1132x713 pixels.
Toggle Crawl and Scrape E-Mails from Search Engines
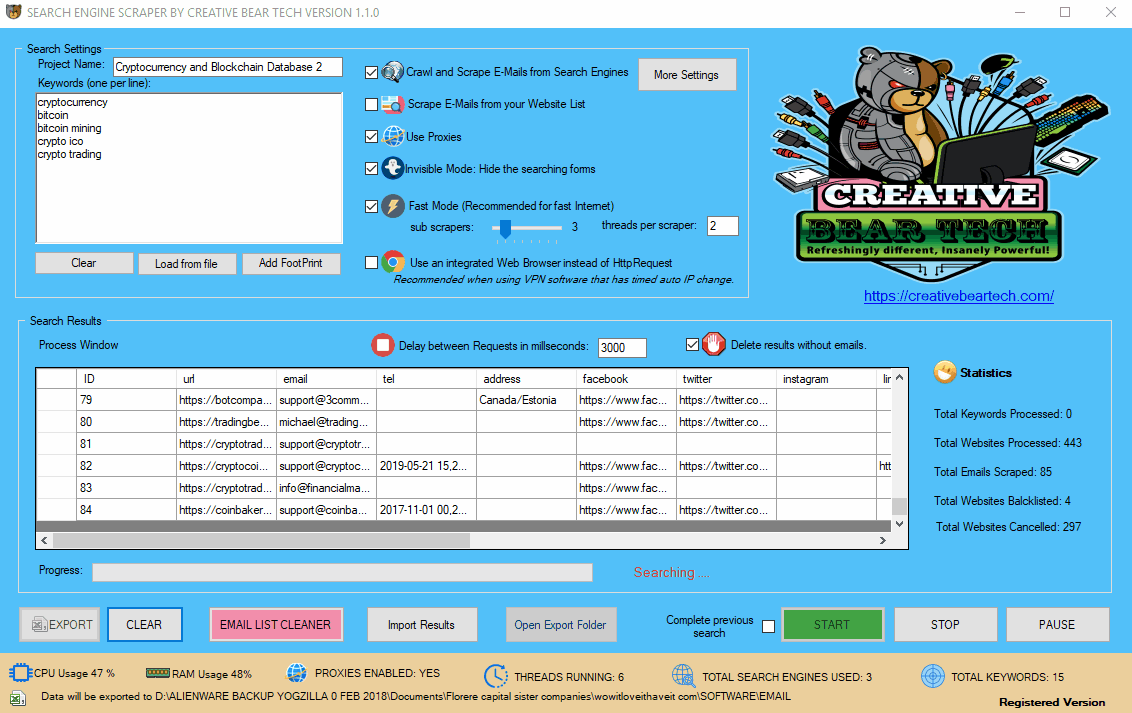click(371, 72)
